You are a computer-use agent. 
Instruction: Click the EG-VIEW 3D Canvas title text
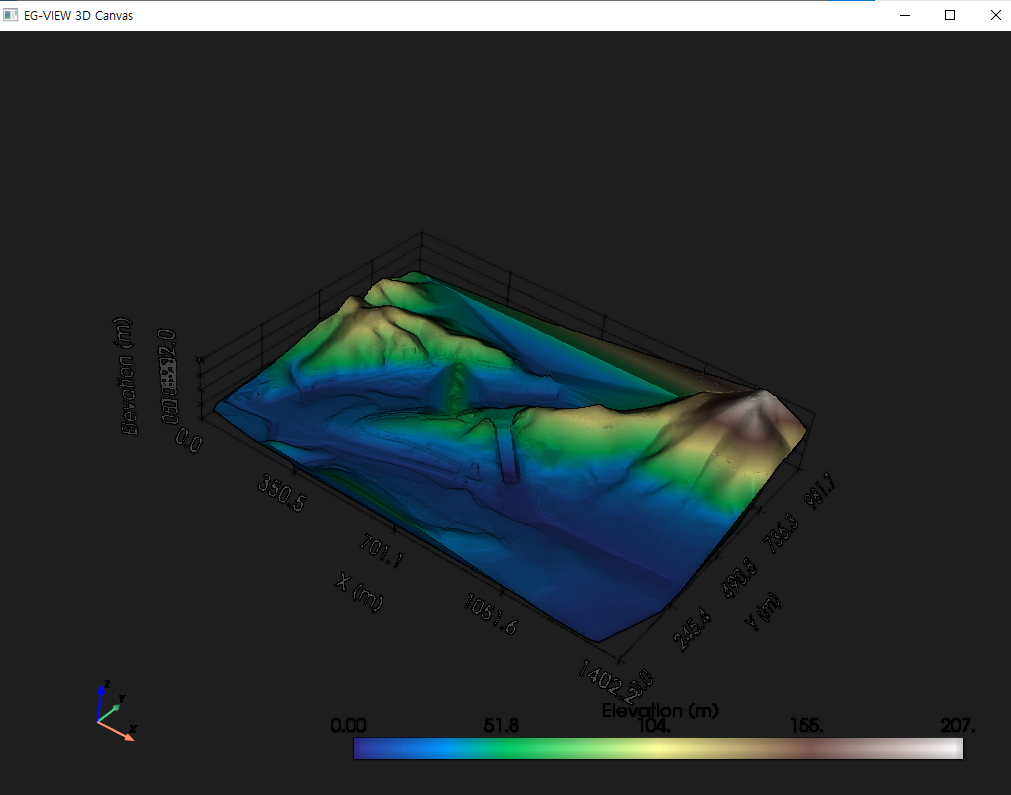[79, 15]
